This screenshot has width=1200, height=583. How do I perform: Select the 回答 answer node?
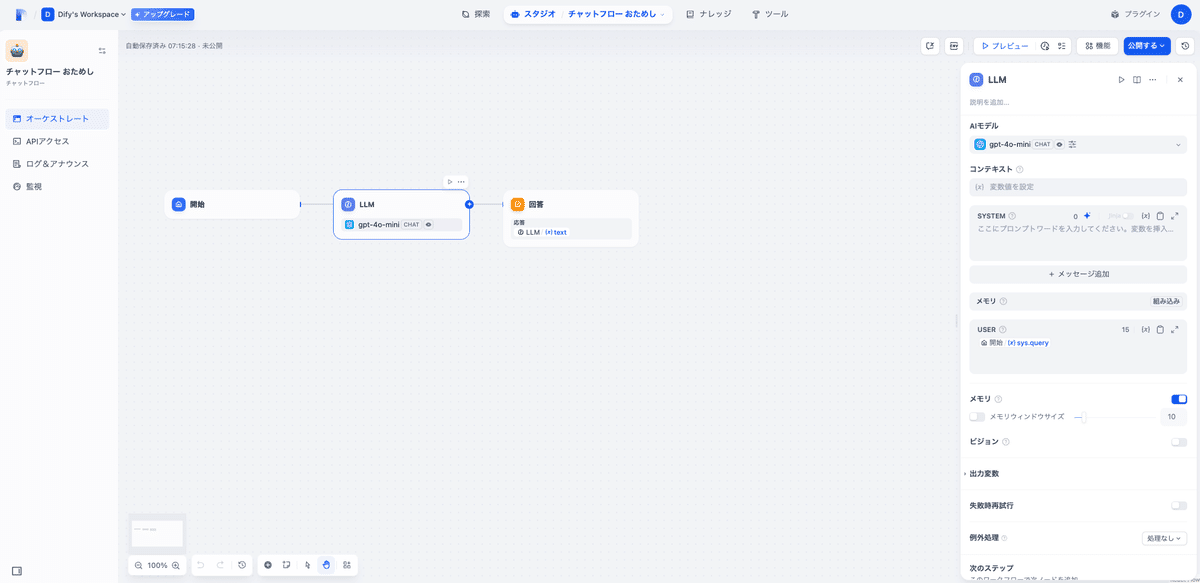pos(571,218)
